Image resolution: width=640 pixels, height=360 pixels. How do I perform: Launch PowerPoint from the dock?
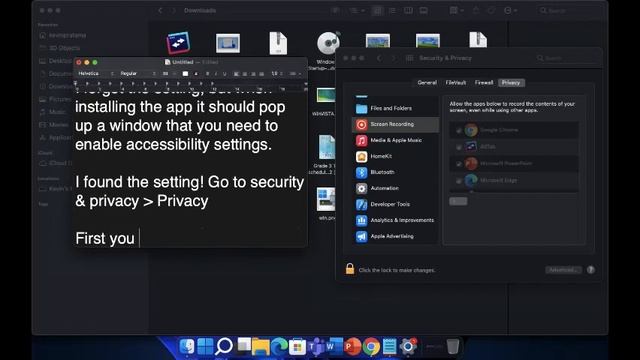point(353,347)
